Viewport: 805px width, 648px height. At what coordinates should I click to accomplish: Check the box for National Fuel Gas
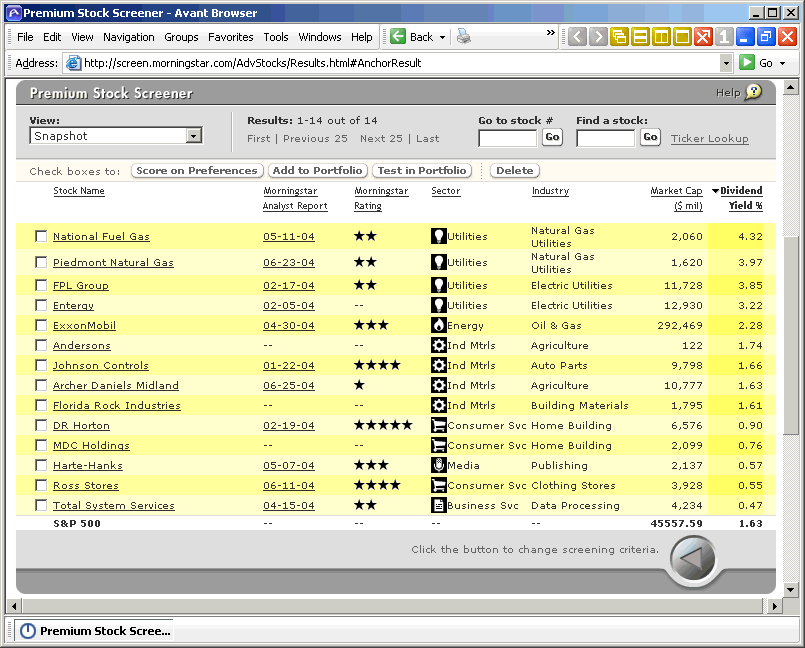point(41,237)
